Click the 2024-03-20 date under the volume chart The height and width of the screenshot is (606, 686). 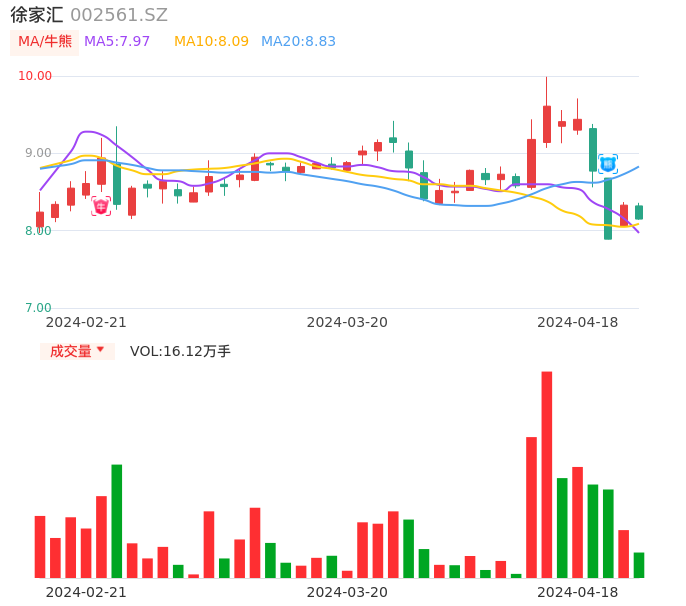tap(347, 592)
